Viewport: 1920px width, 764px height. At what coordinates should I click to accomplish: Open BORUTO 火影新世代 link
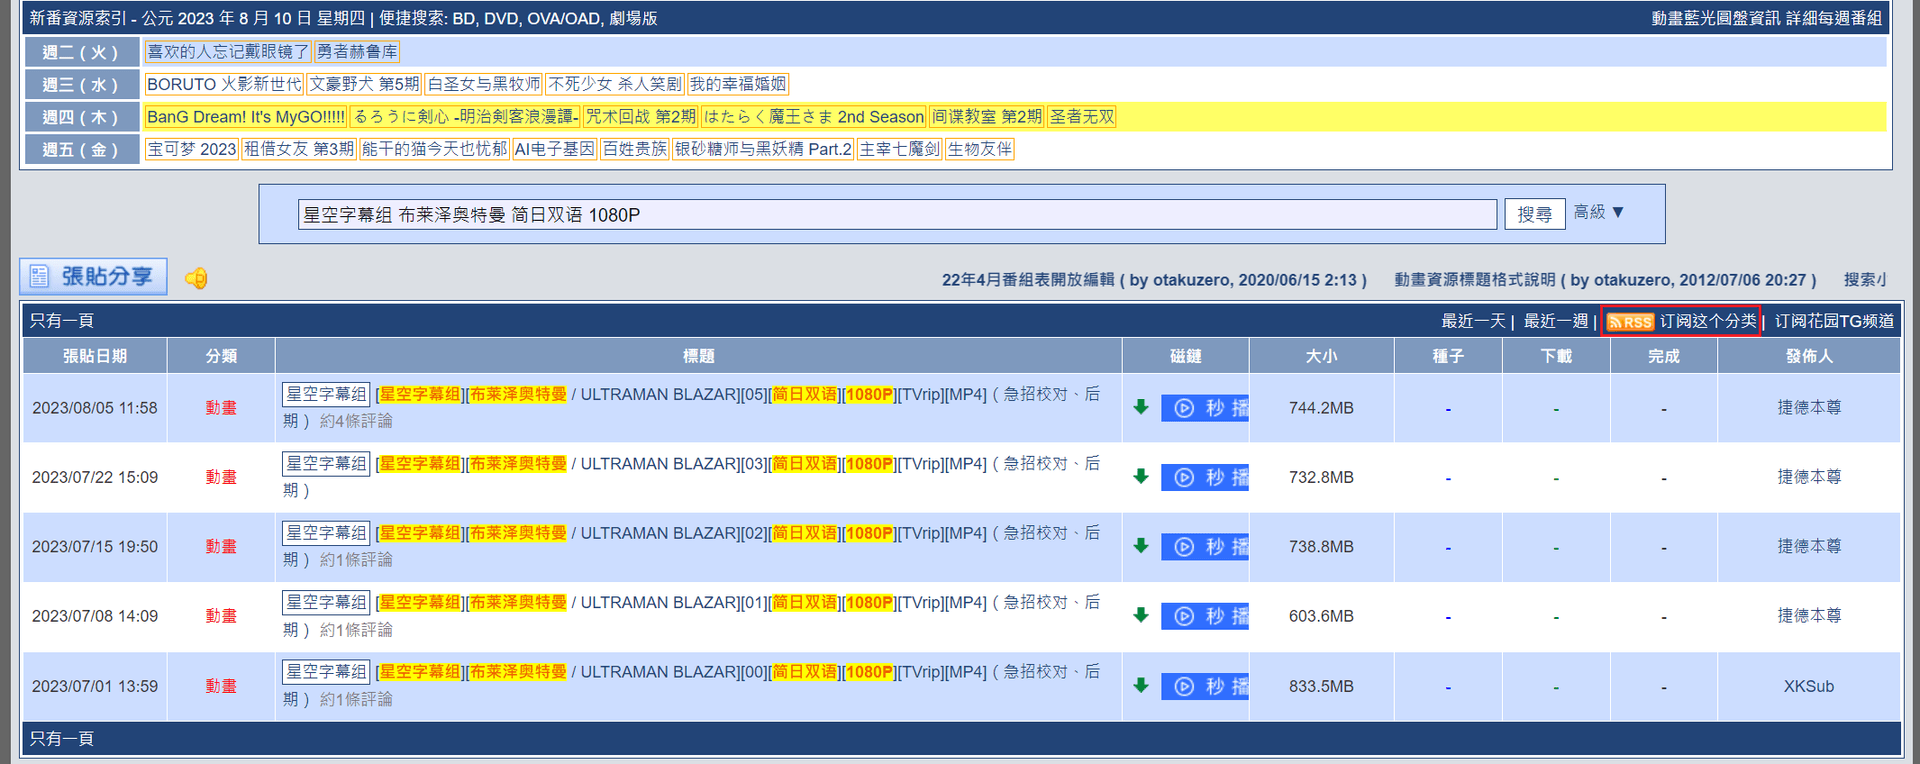tap(224, 84)
